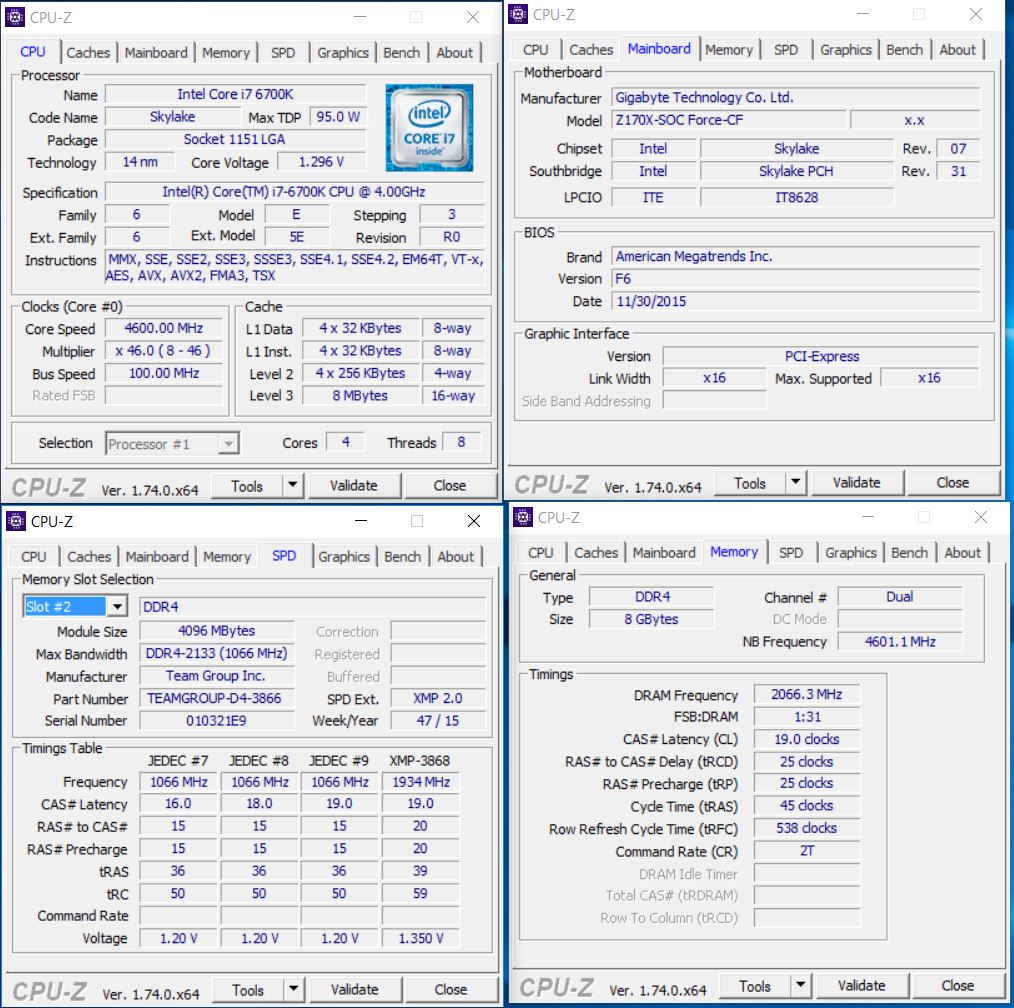
Task: Open About tab in the SPD window
Action: (456, 557)
